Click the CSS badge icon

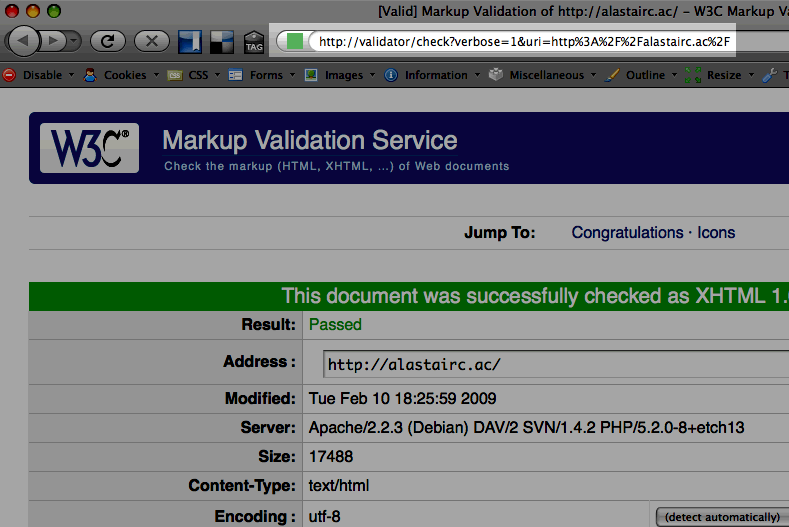click(x=175, y=76)
